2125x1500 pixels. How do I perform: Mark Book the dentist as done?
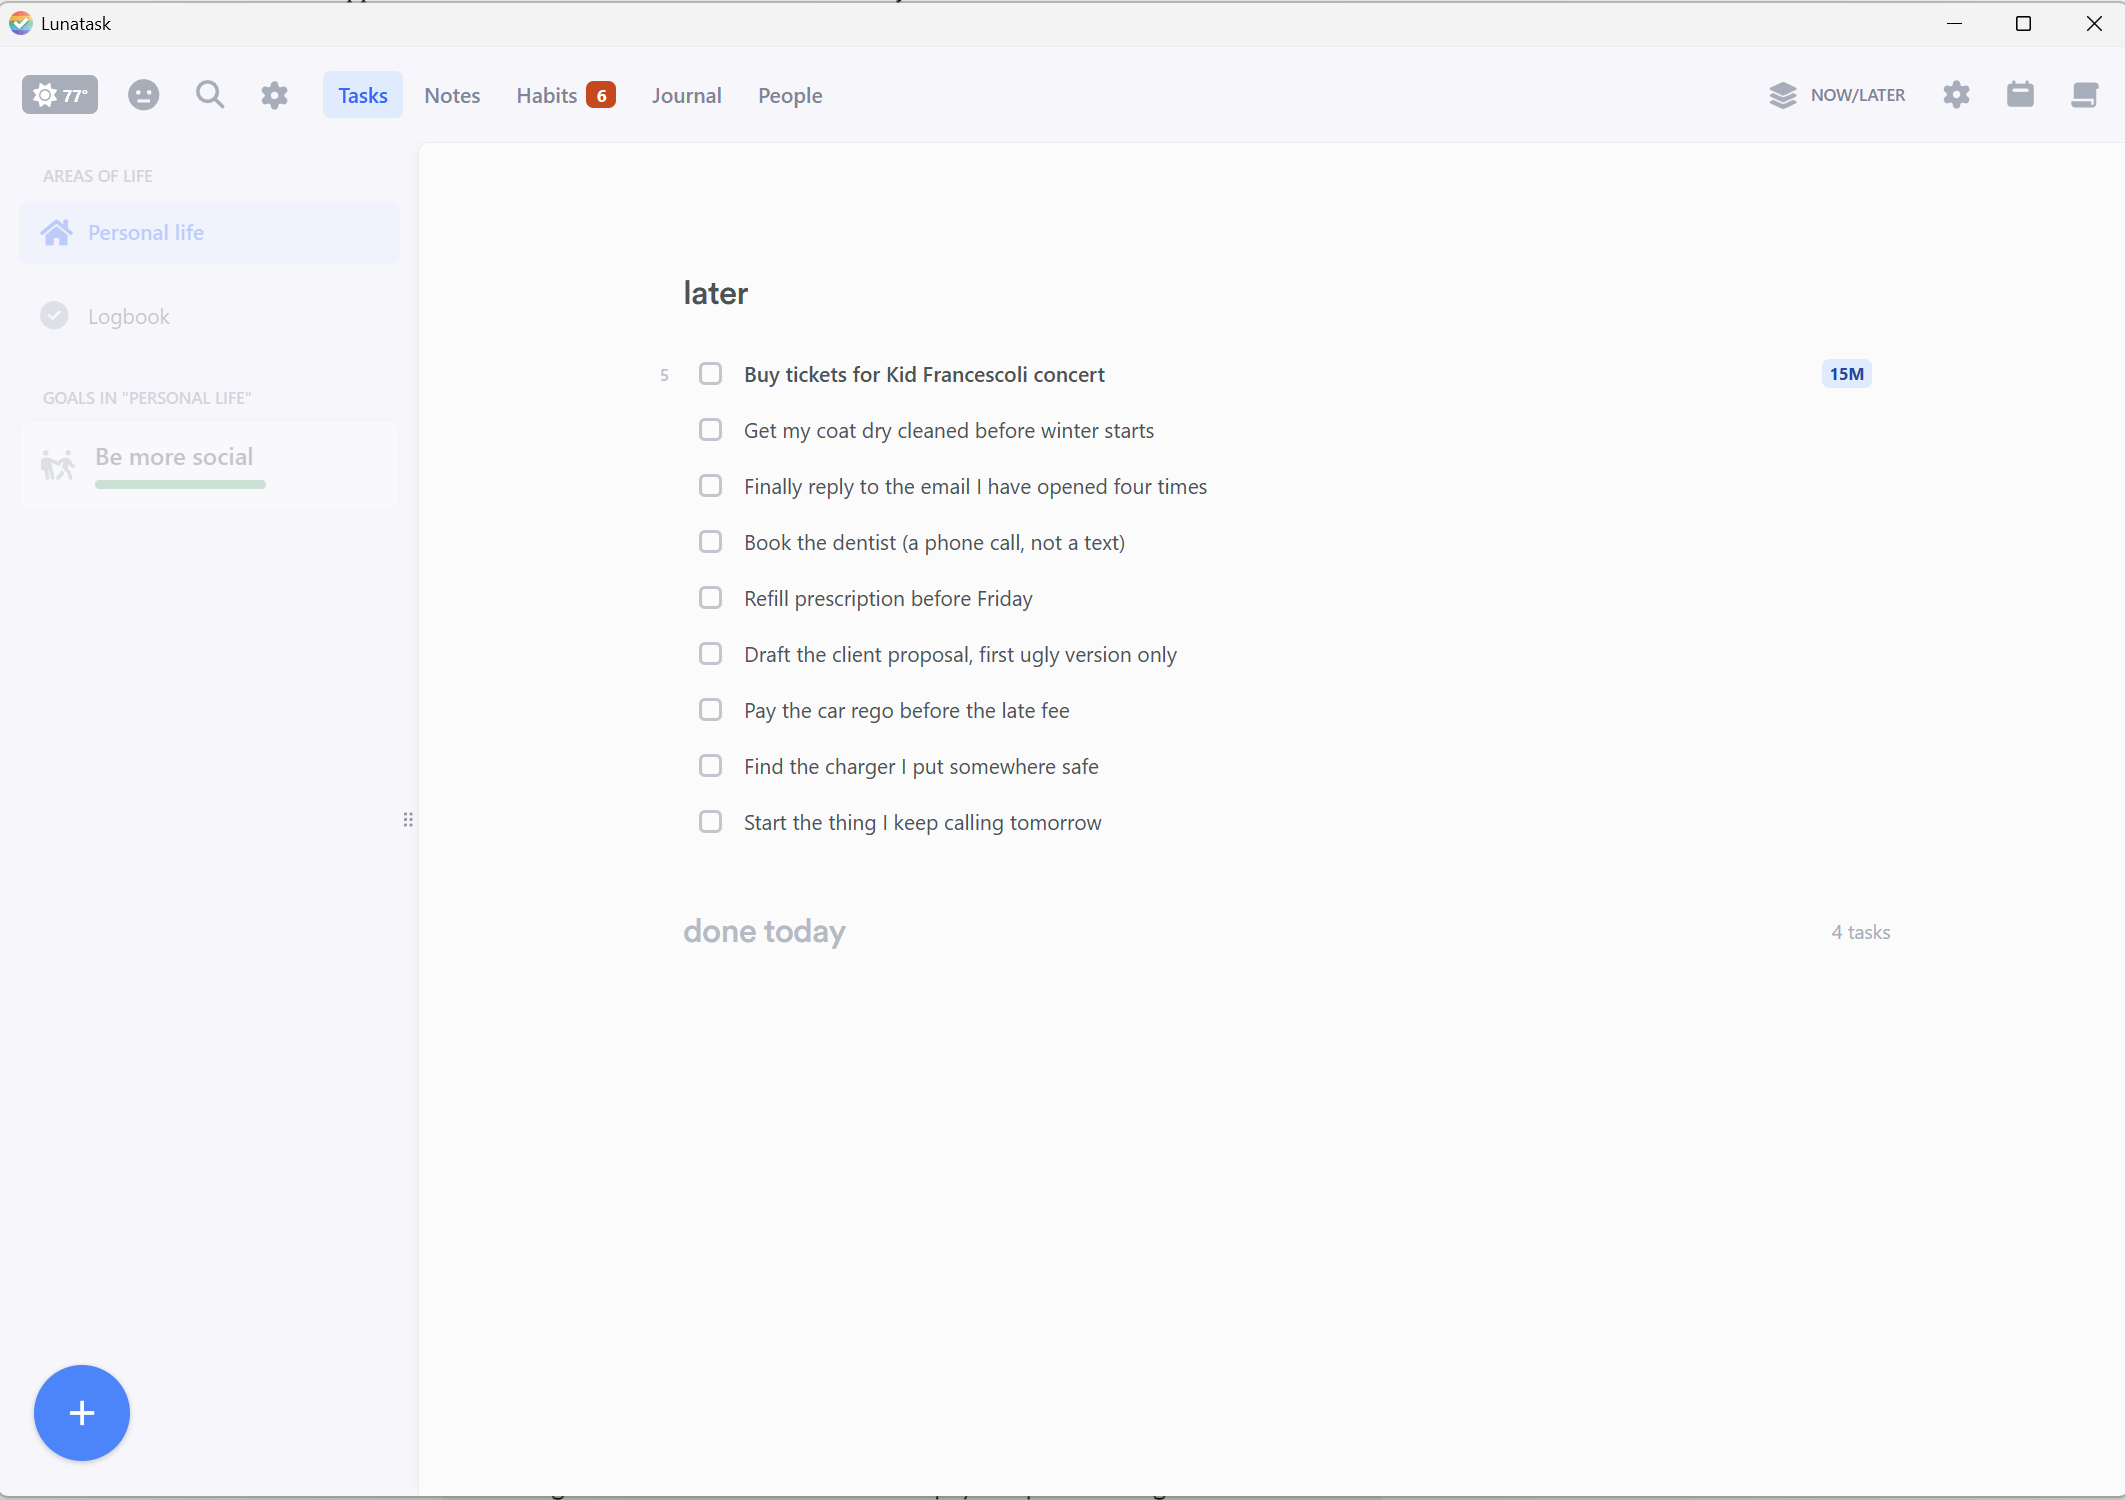tap(710, 542)
